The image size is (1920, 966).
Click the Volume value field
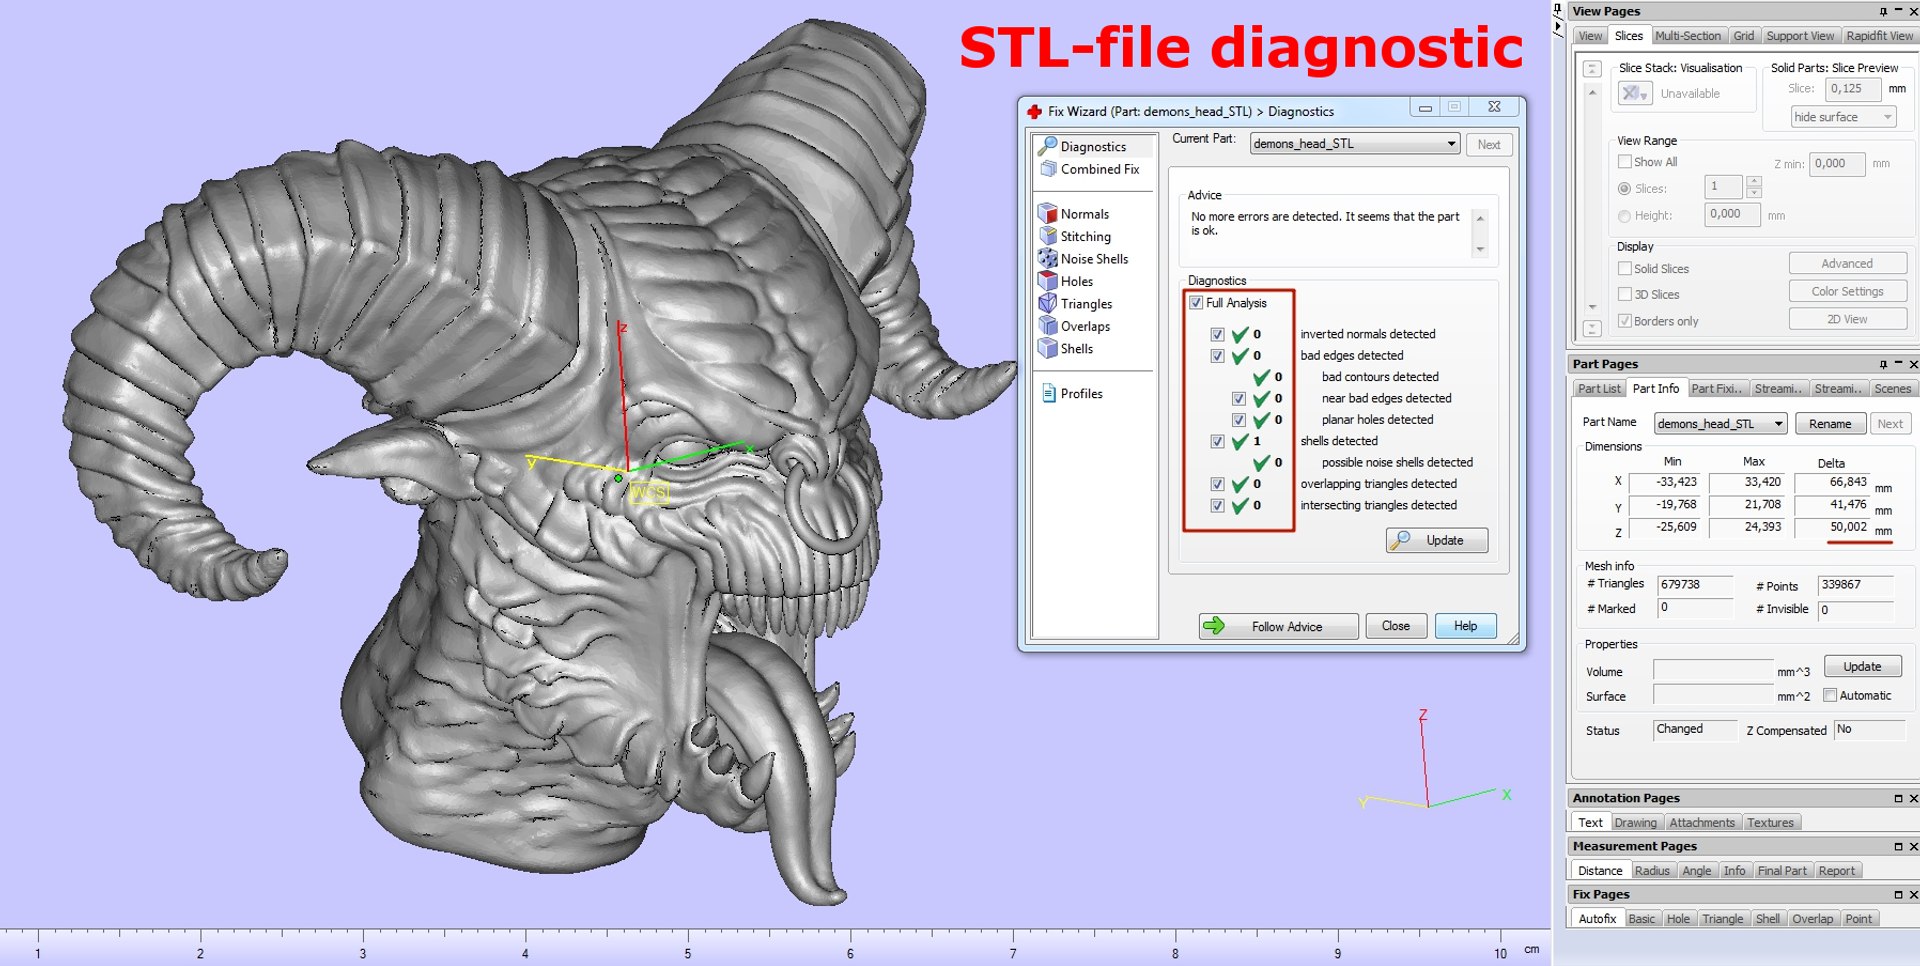[x=1712, y=671]
